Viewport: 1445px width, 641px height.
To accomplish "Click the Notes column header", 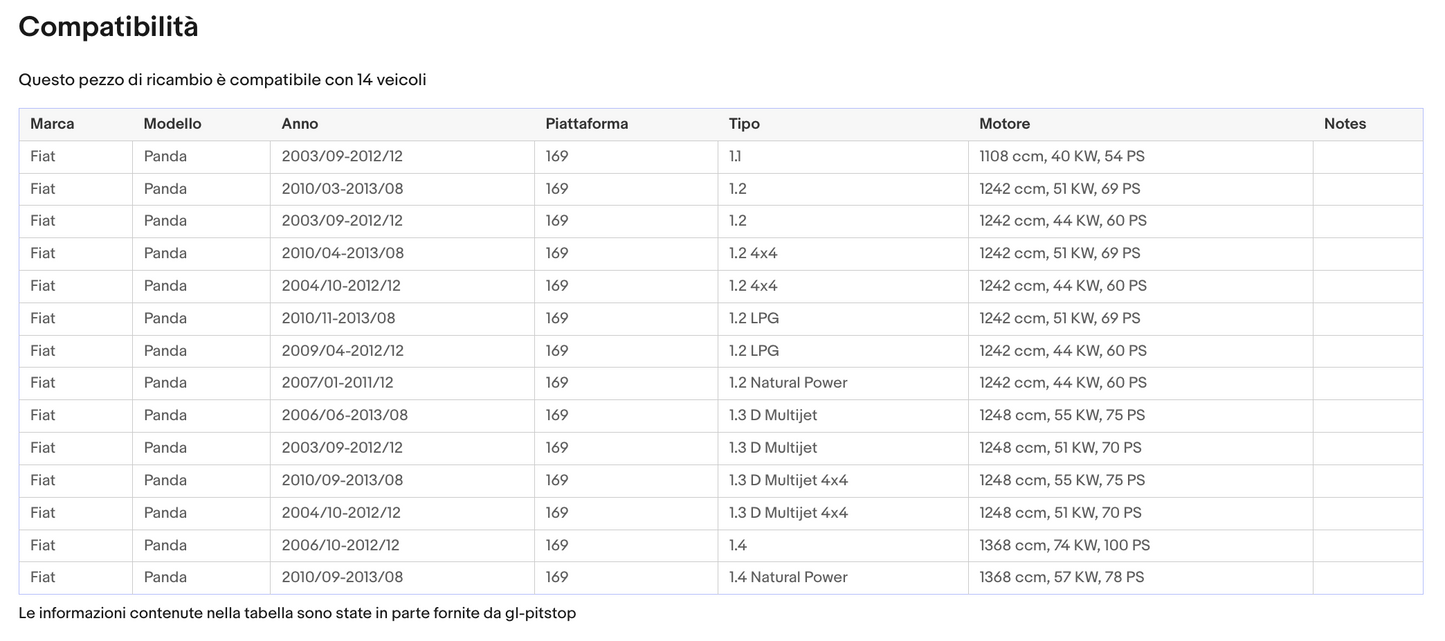I will (1344, 124).
